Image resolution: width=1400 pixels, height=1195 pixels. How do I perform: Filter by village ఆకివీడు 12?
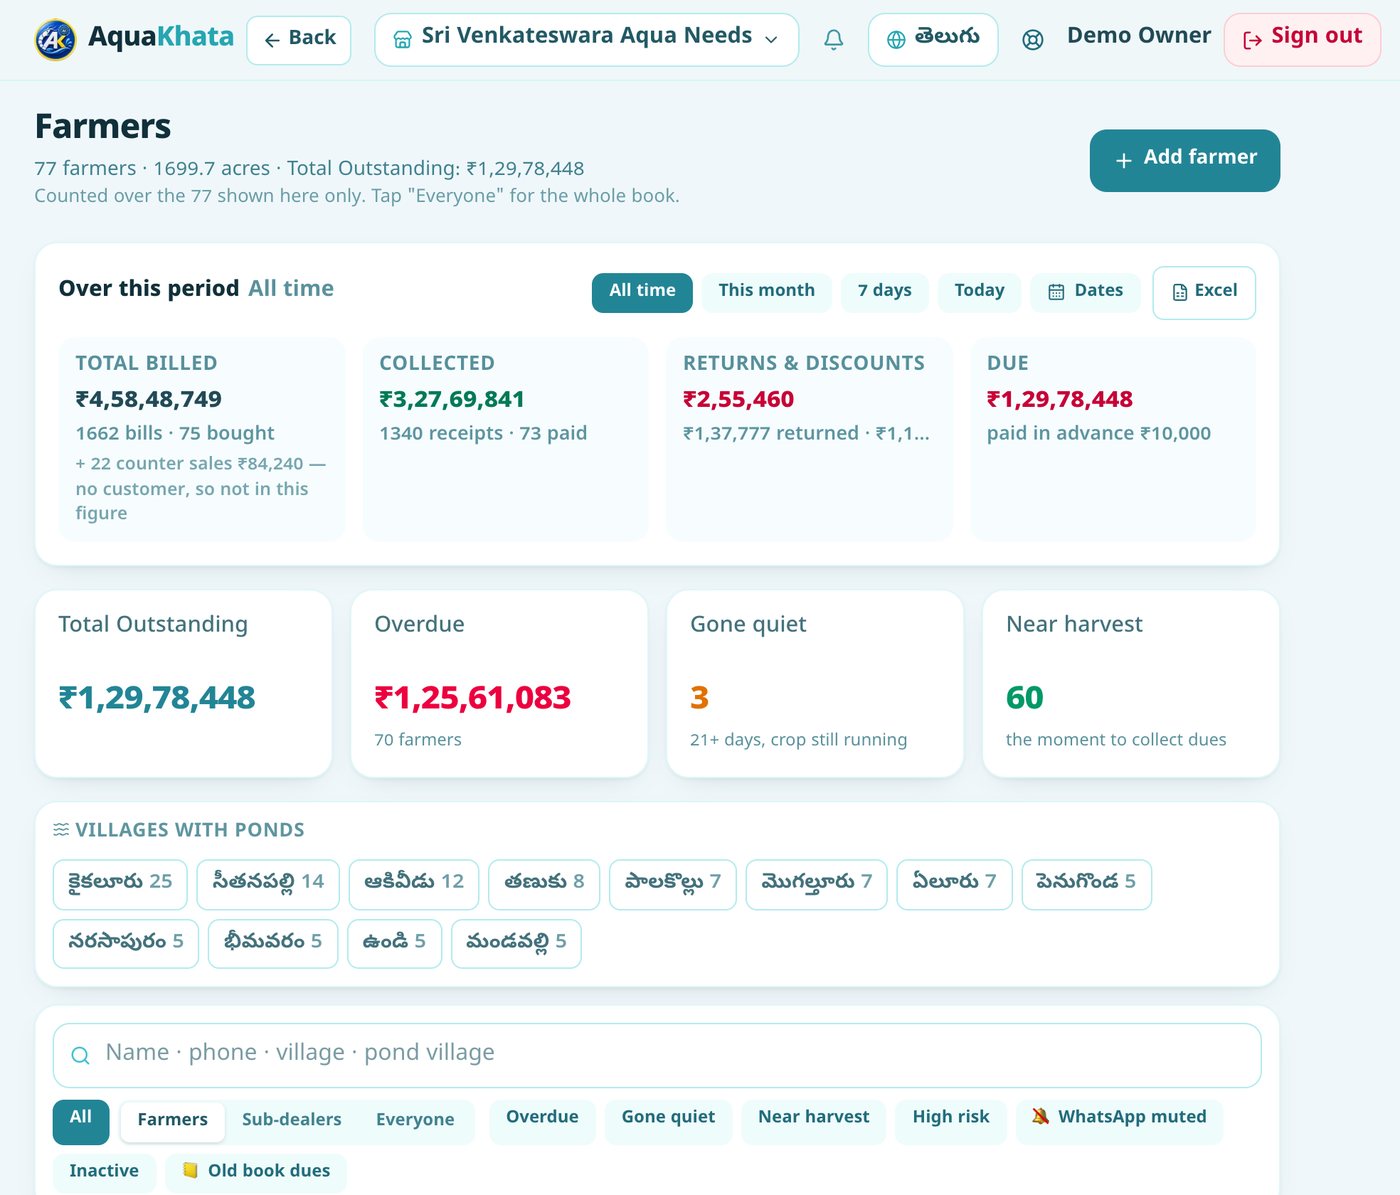click(x=414, y=884)
